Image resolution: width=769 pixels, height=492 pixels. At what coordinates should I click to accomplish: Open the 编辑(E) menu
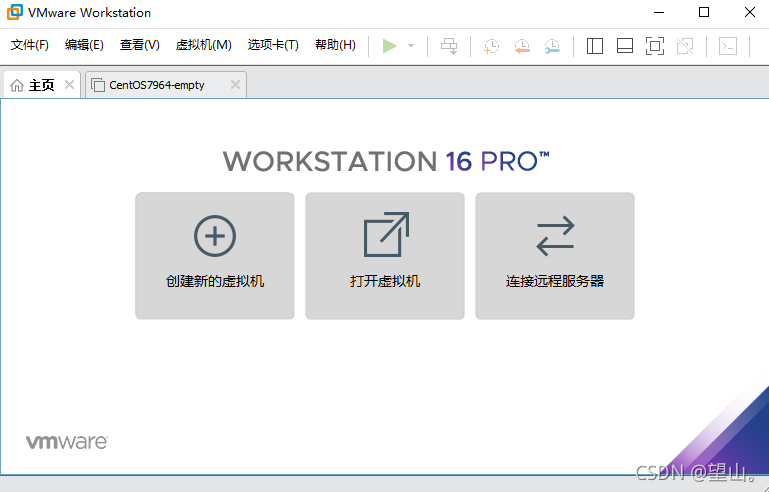coord(84,45)
